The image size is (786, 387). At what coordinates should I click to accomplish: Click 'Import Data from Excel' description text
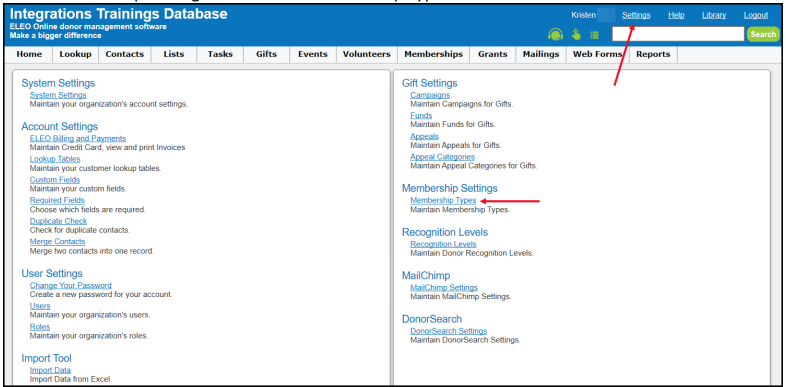pyautogui.click(x=70, y=379)
